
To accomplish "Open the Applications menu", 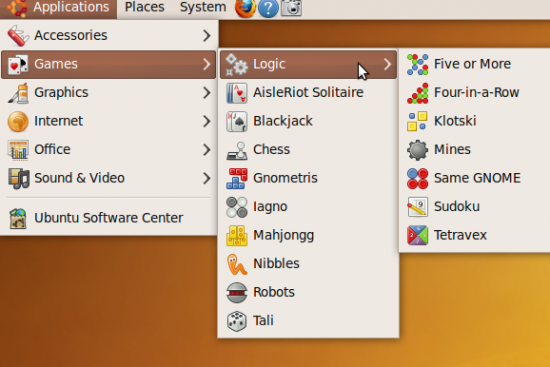I will pyautogui.click(x=58, y=8).
